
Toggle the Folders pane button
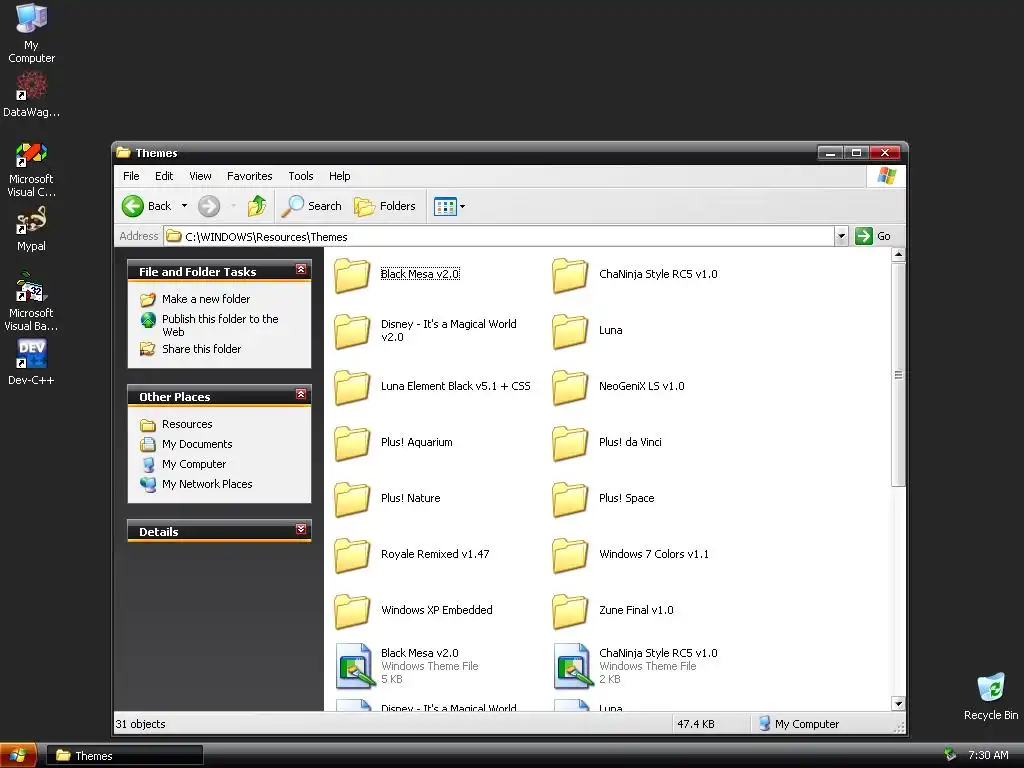tap(385, 206)
